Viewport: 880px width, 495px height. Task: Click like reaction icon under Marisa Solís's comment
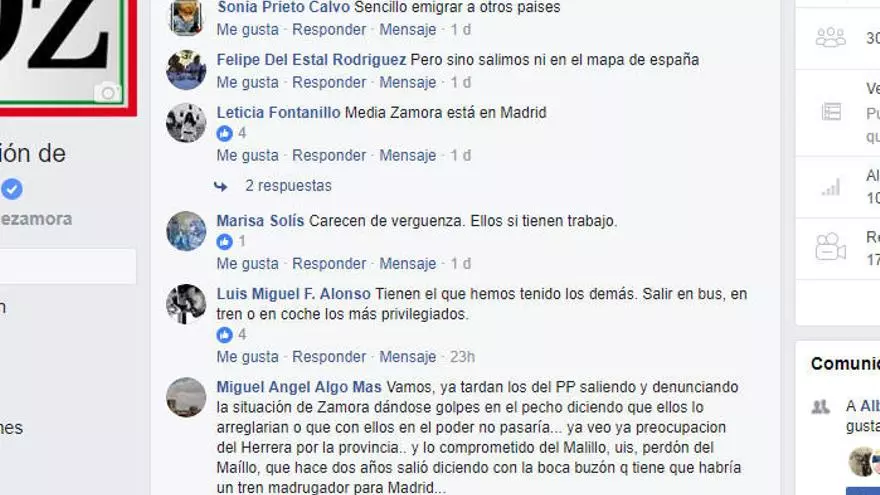(x=224, y=241)
